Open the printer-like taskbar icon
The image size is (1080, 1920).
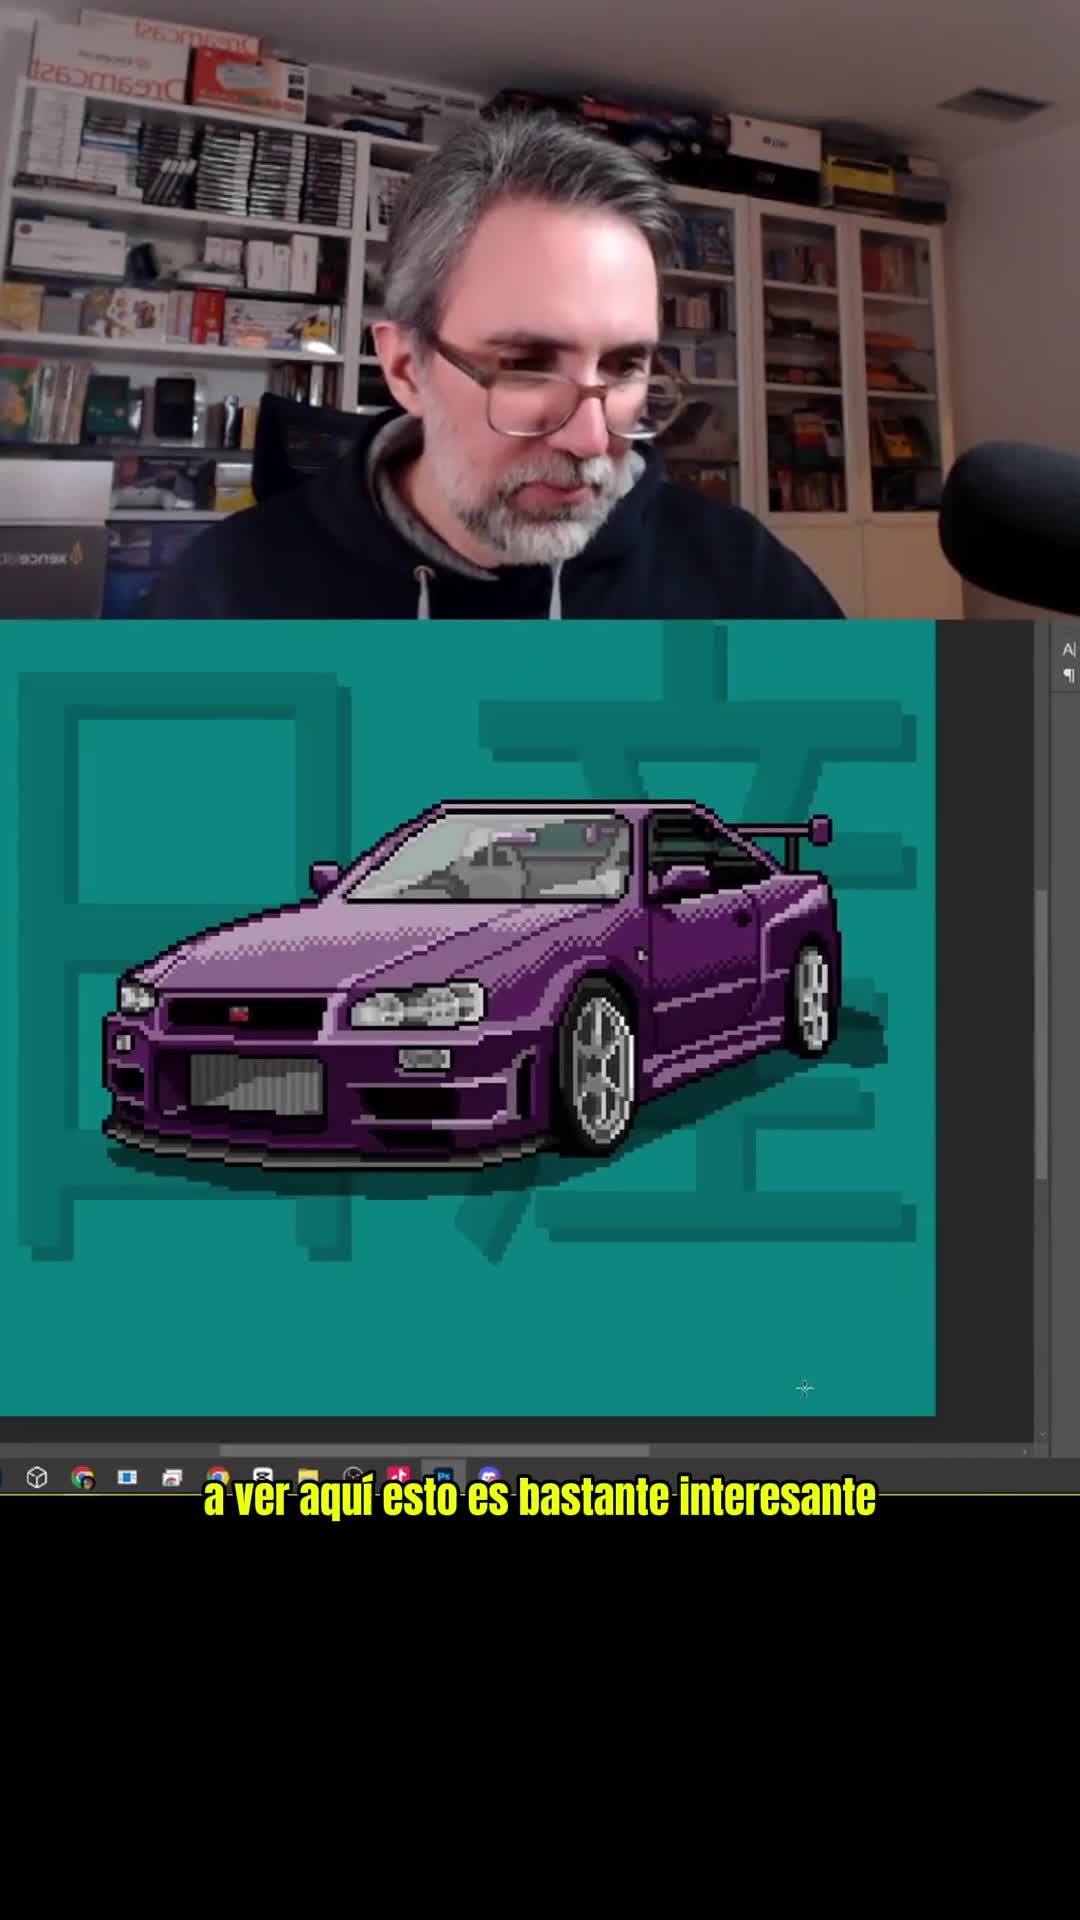click(172, 1478)
